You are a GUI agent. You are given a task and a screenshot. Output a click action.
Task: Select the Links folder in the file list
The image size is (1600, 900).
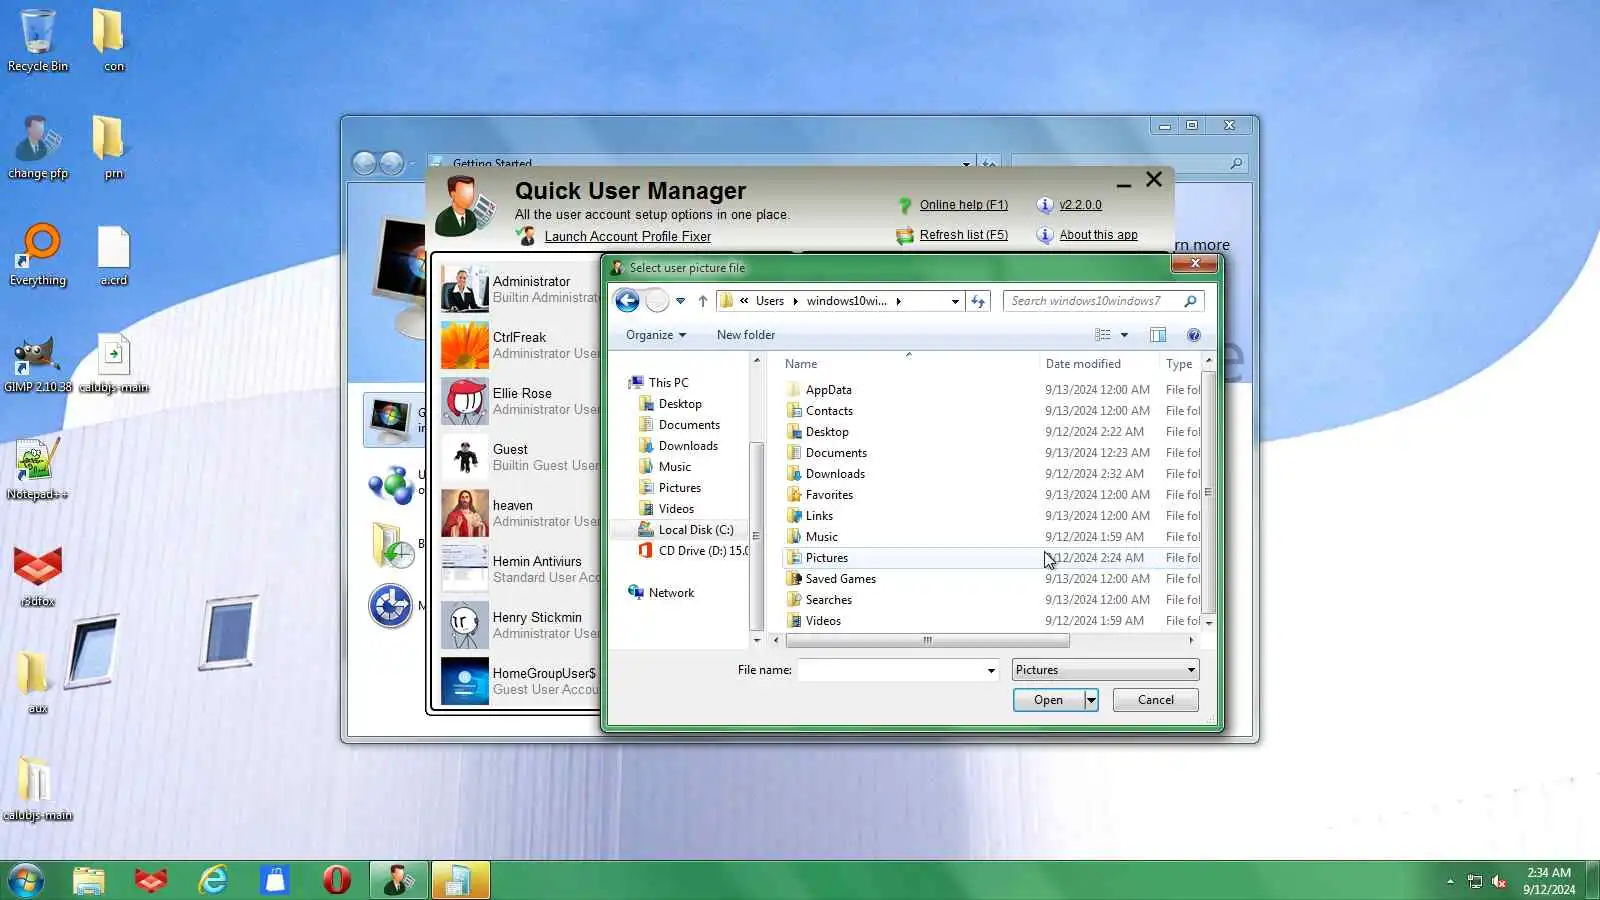(819, 516)
